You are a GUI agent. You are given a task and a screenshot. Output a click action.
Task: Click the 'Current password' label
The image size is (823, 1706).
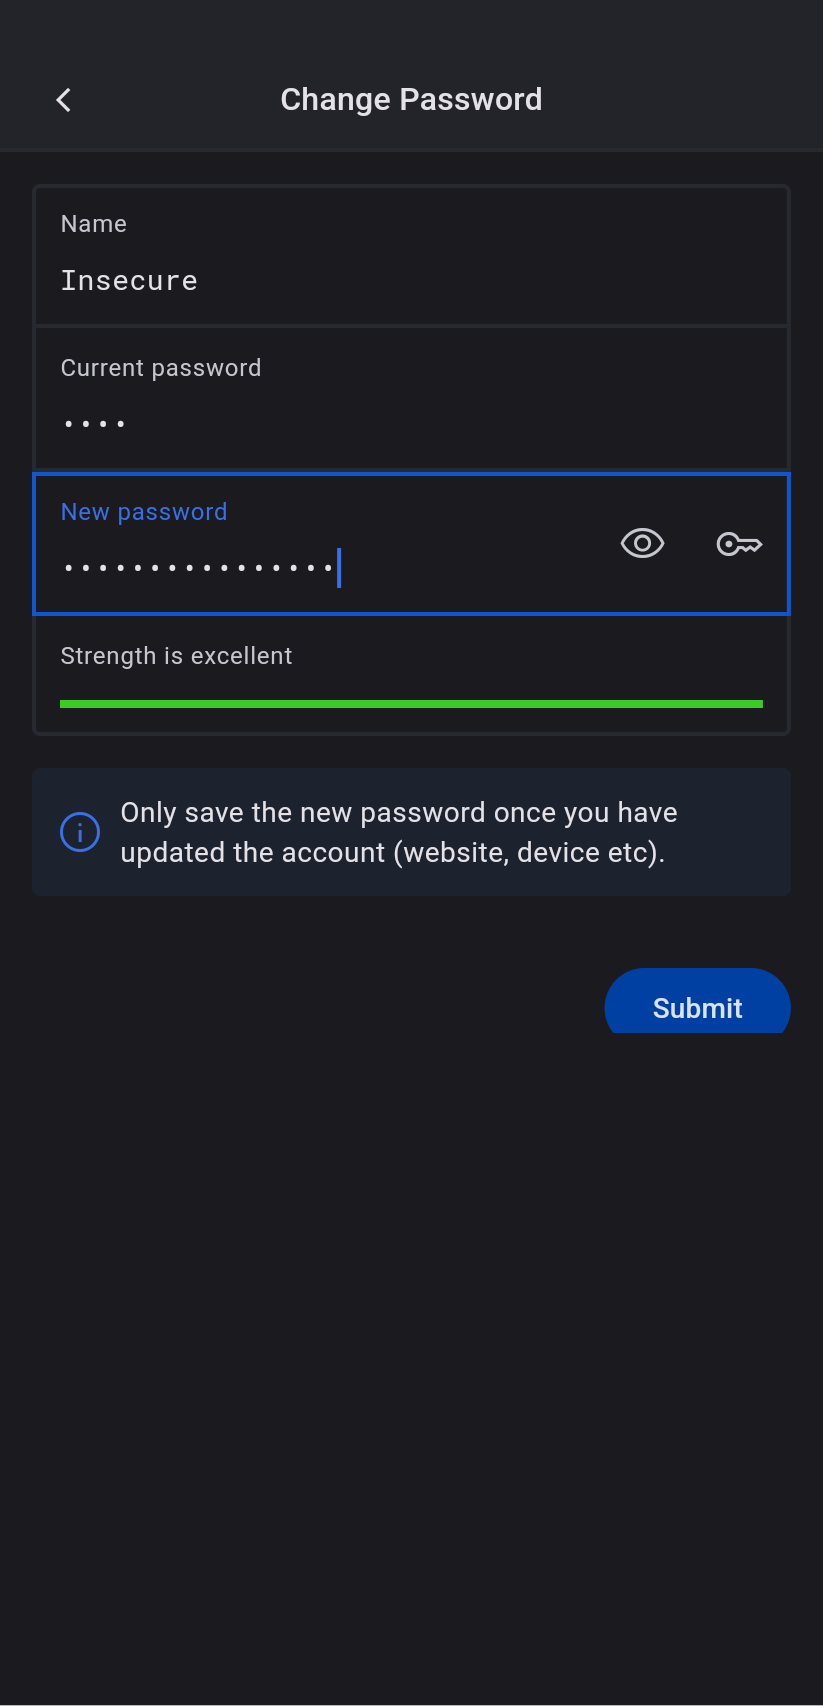161,368
